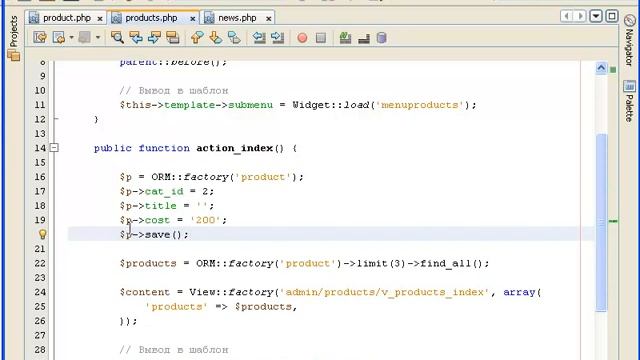
Task: Open the Navigator side panel
Action: (x=629, y=41)
